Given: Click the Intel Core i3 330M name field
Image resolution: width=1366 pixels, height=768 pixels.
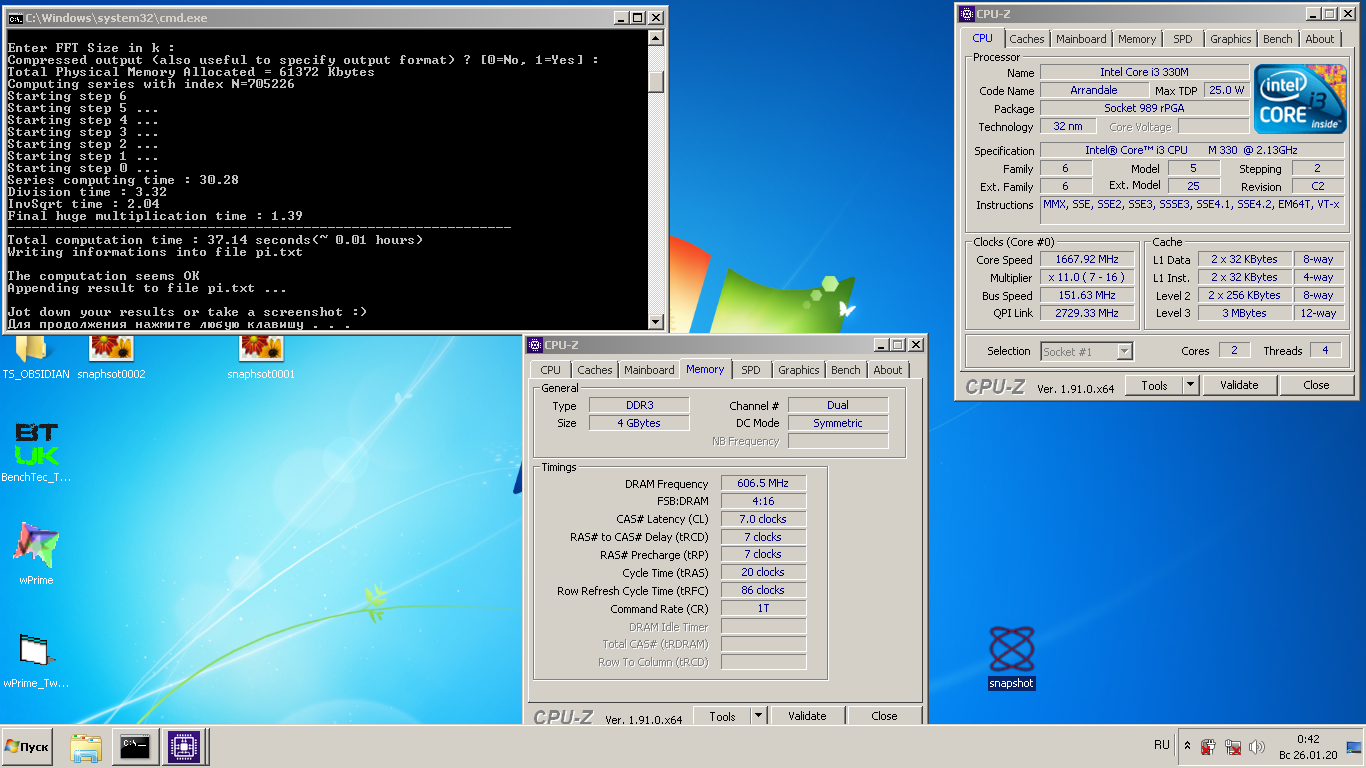Looking at the screenshot, I should point(1144,72).
